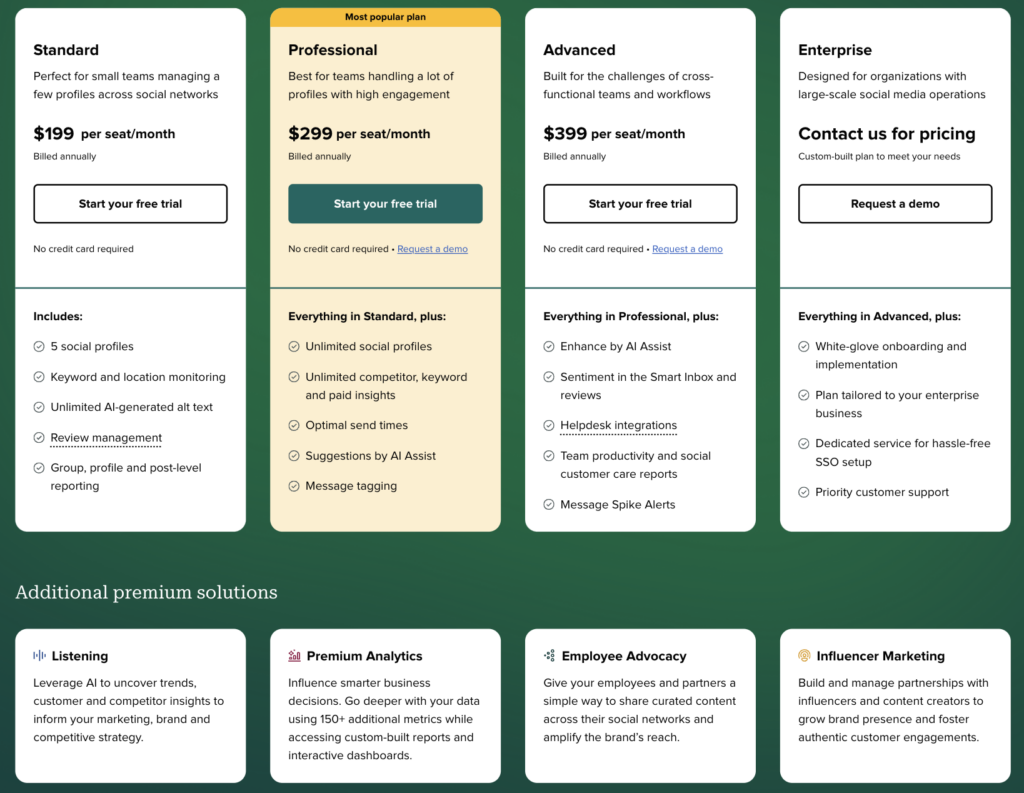The image size is (1024, 793).
Task: Click checkmark icon beside Review management
Action: click(x=39, y=438)
